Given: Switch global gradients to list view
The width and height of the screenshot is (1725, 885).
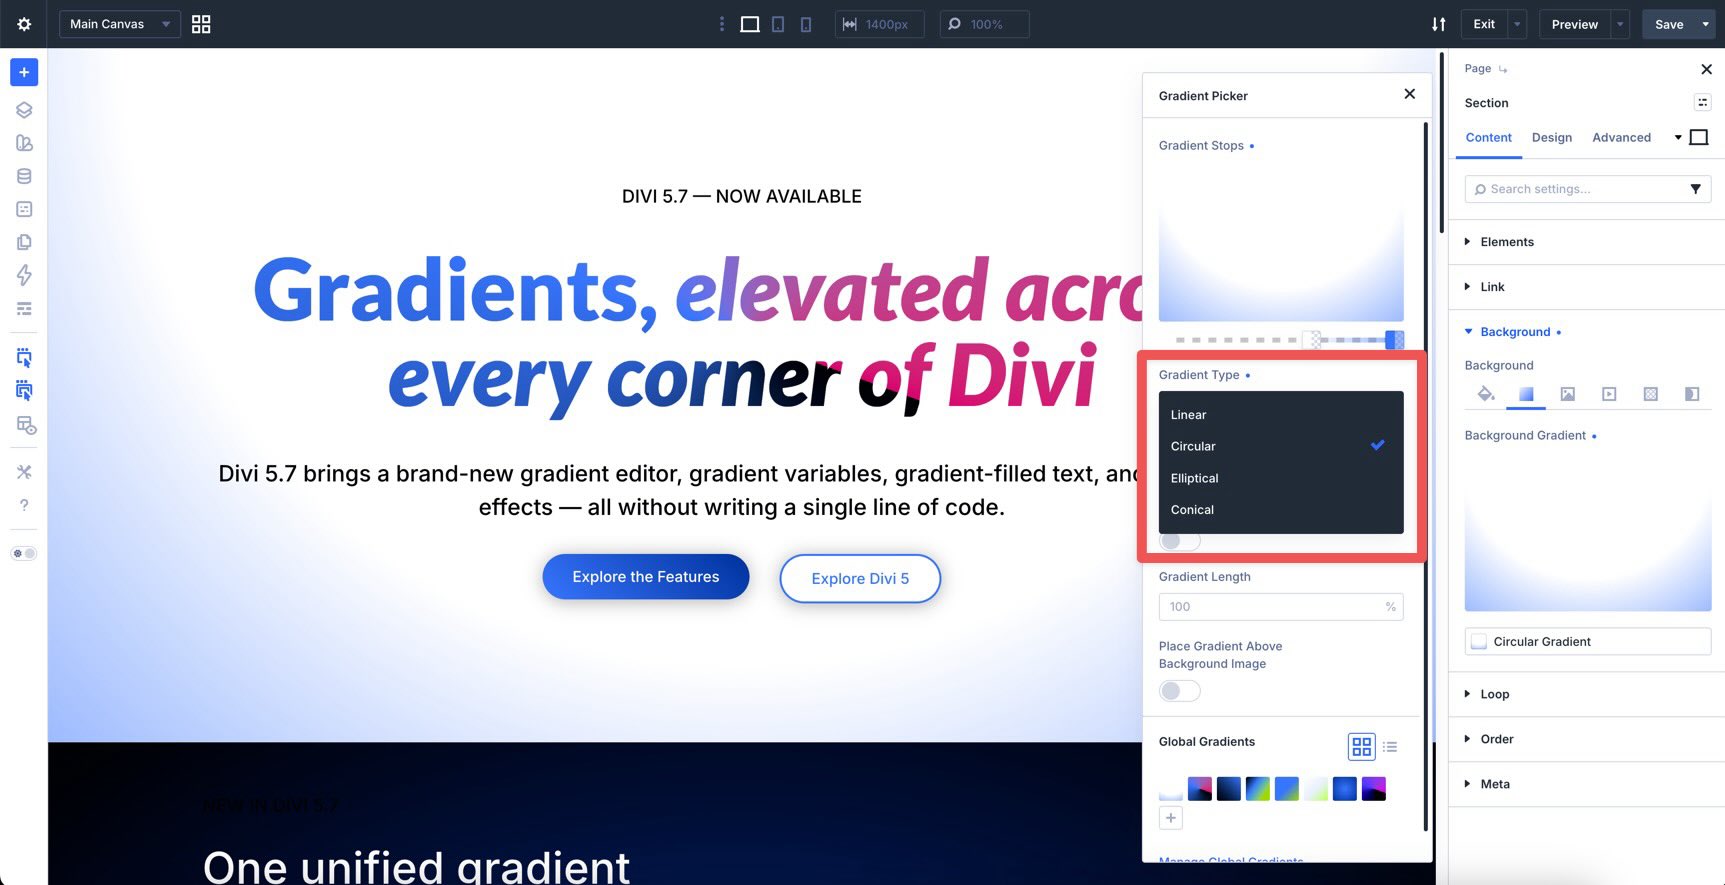Looking at the screenshot, I should tap(1390, 747).
